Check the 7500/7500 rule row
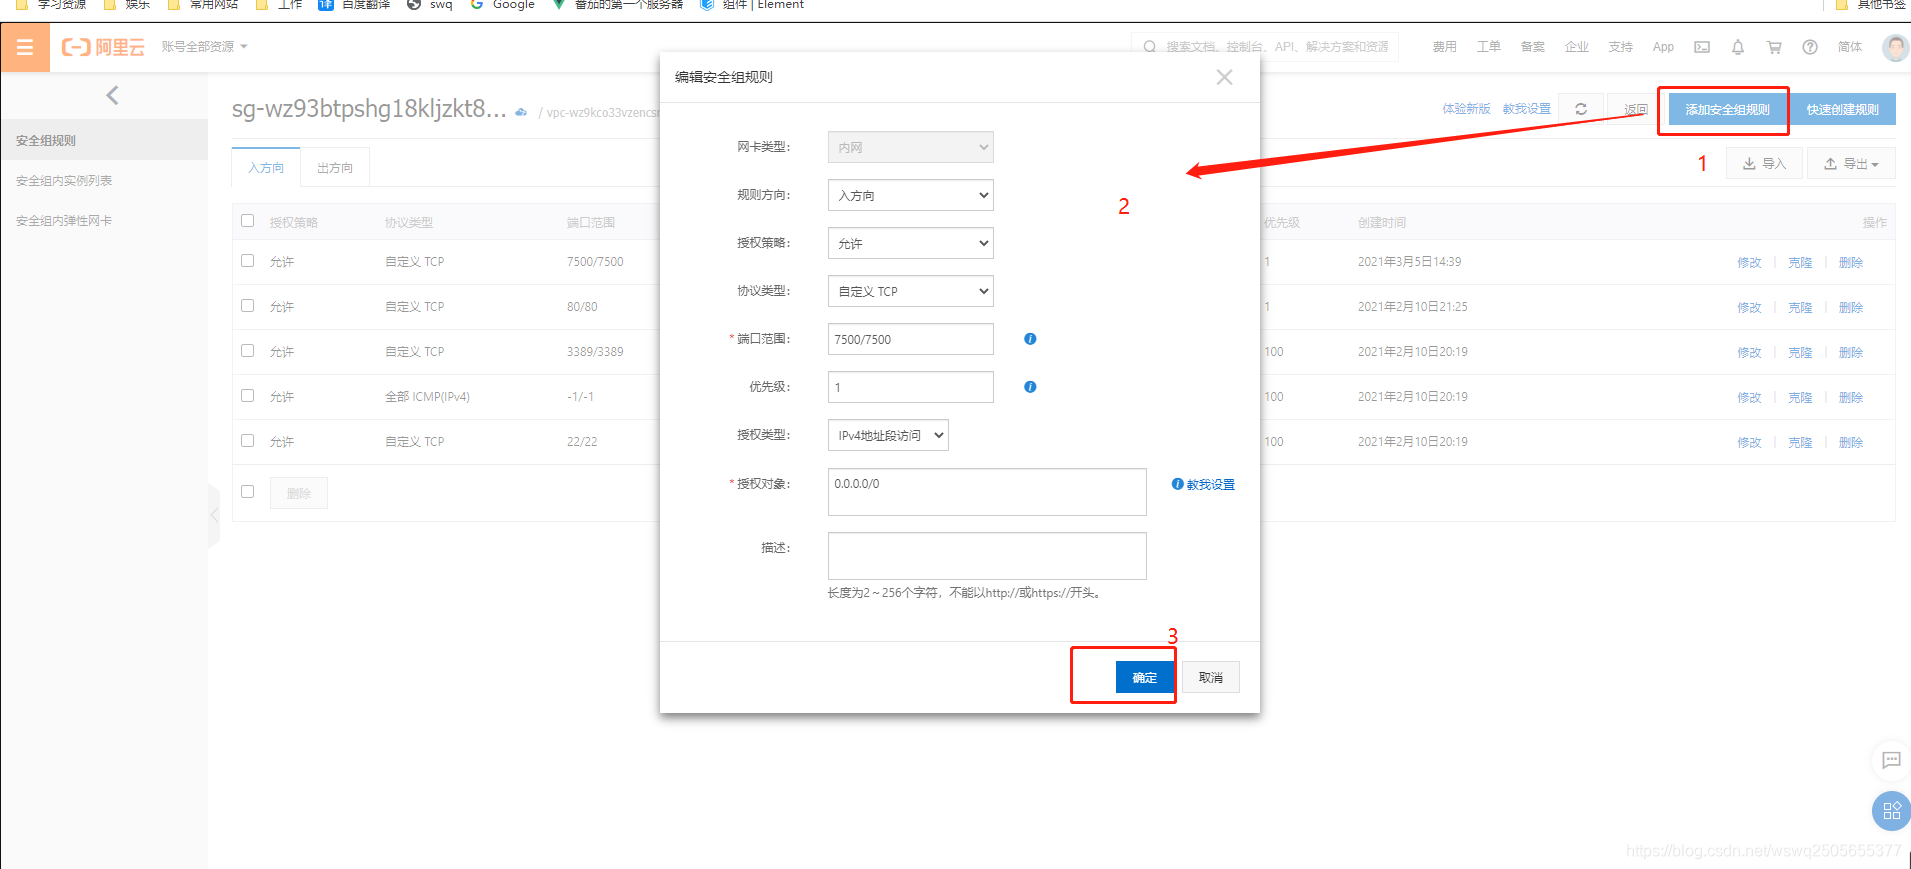This screenshot has width=1911, height=869. pos(248,261)
